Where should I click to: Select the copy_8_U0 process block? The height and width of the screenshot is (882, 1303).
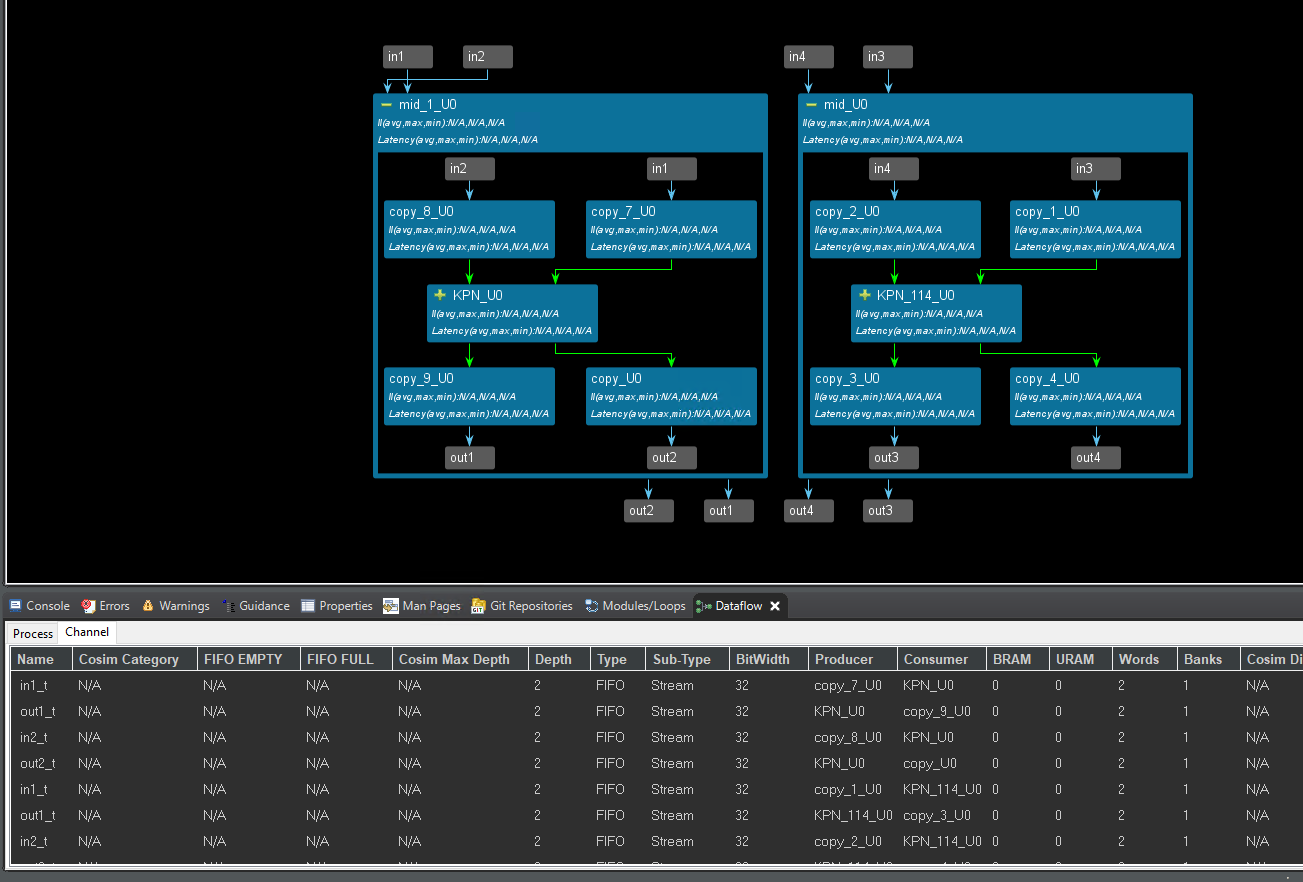click(x=469, y=229)
